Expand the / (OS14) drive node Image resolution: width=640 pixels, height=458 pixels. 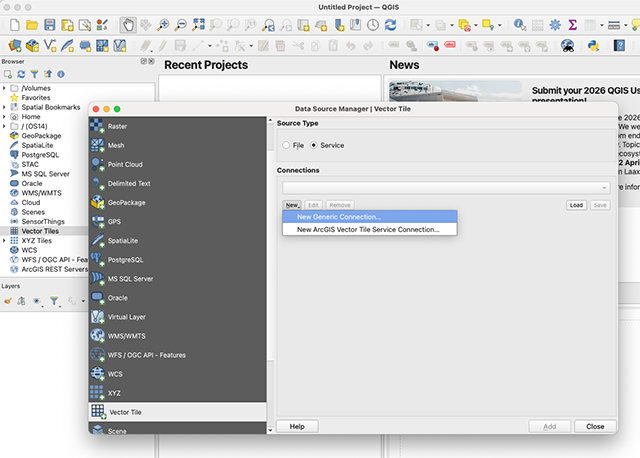(x=4, y=126)
